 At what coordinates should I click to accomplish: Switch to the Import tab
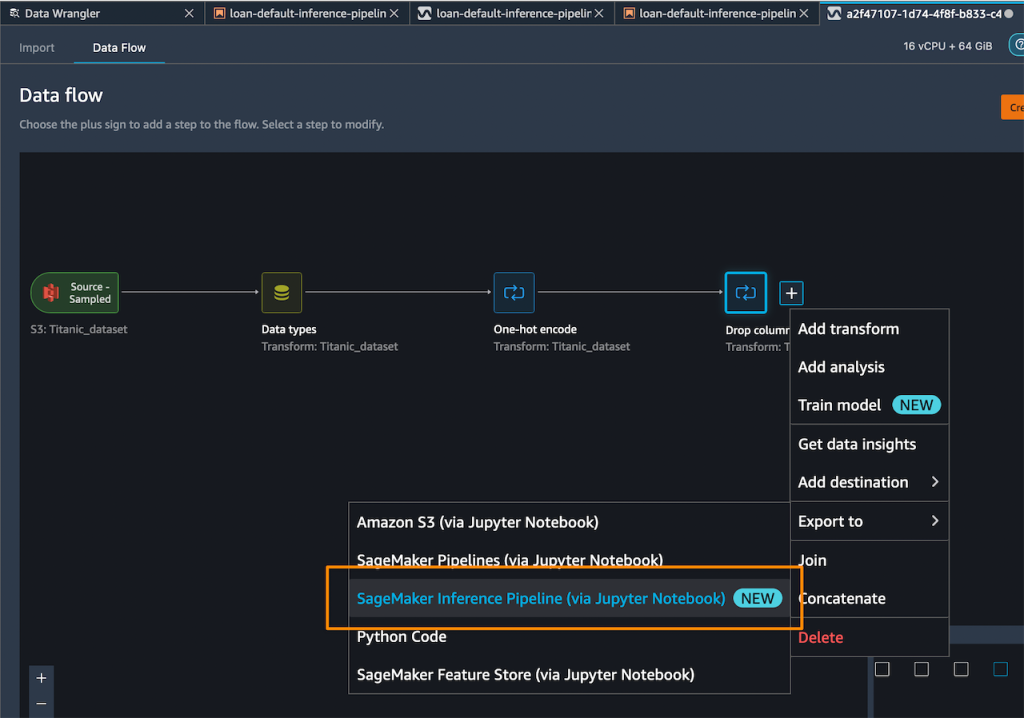click(37, 48)
